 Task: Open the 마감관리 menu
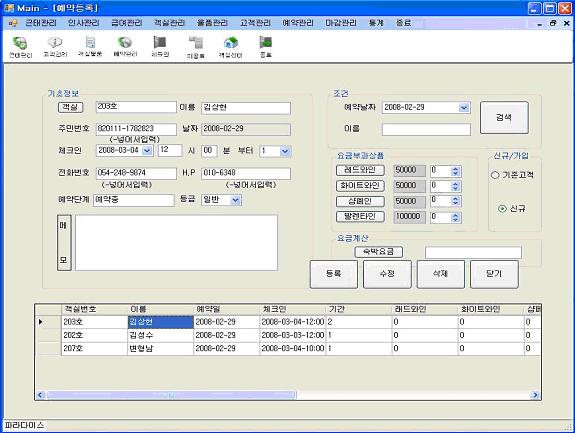click(x=341, y=23)
